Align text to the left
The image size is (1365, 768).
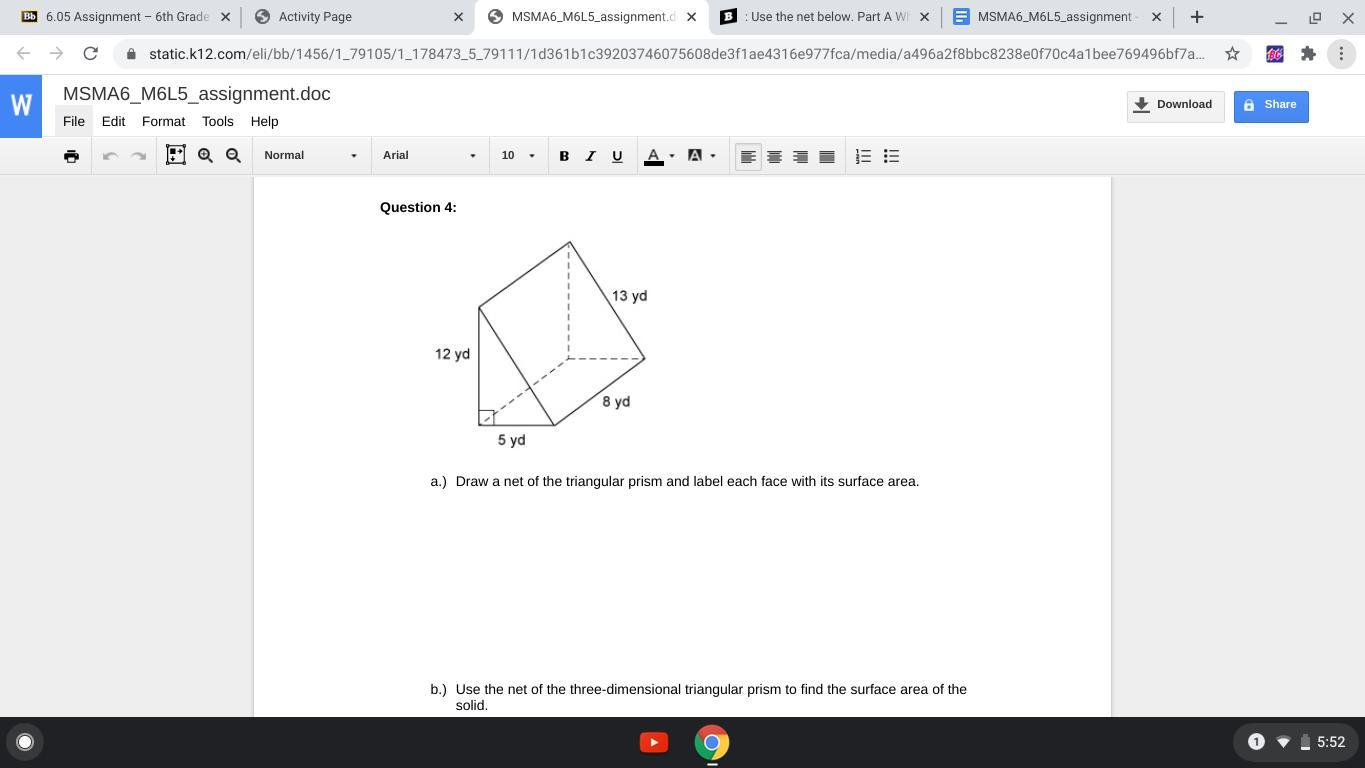[x=748, y=156]
